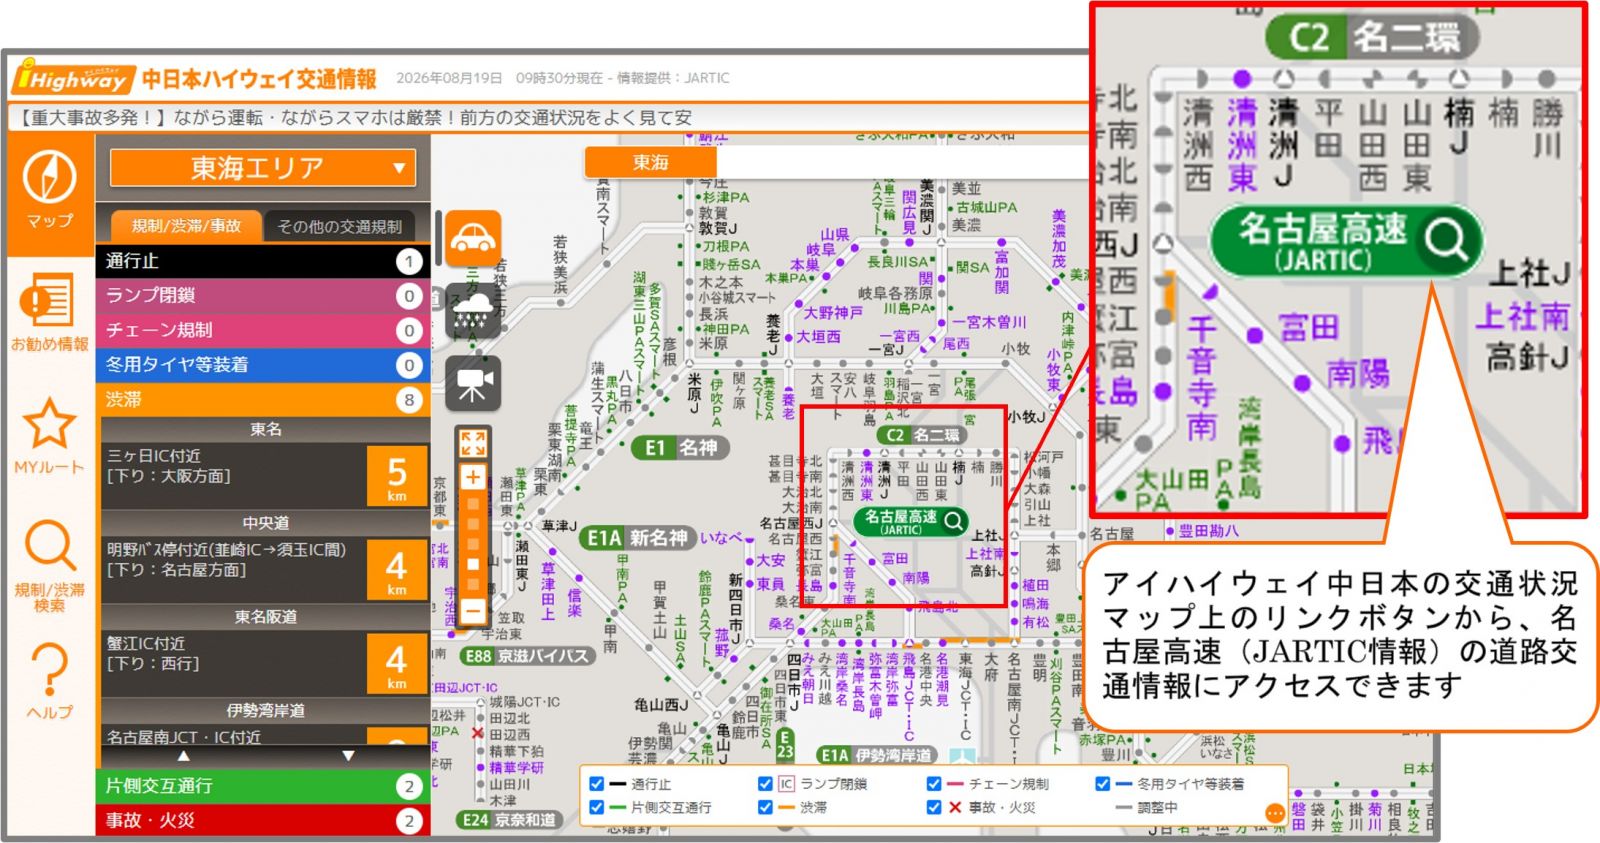Open the 東海エリア area dropdown

click(x=262, y=168)
